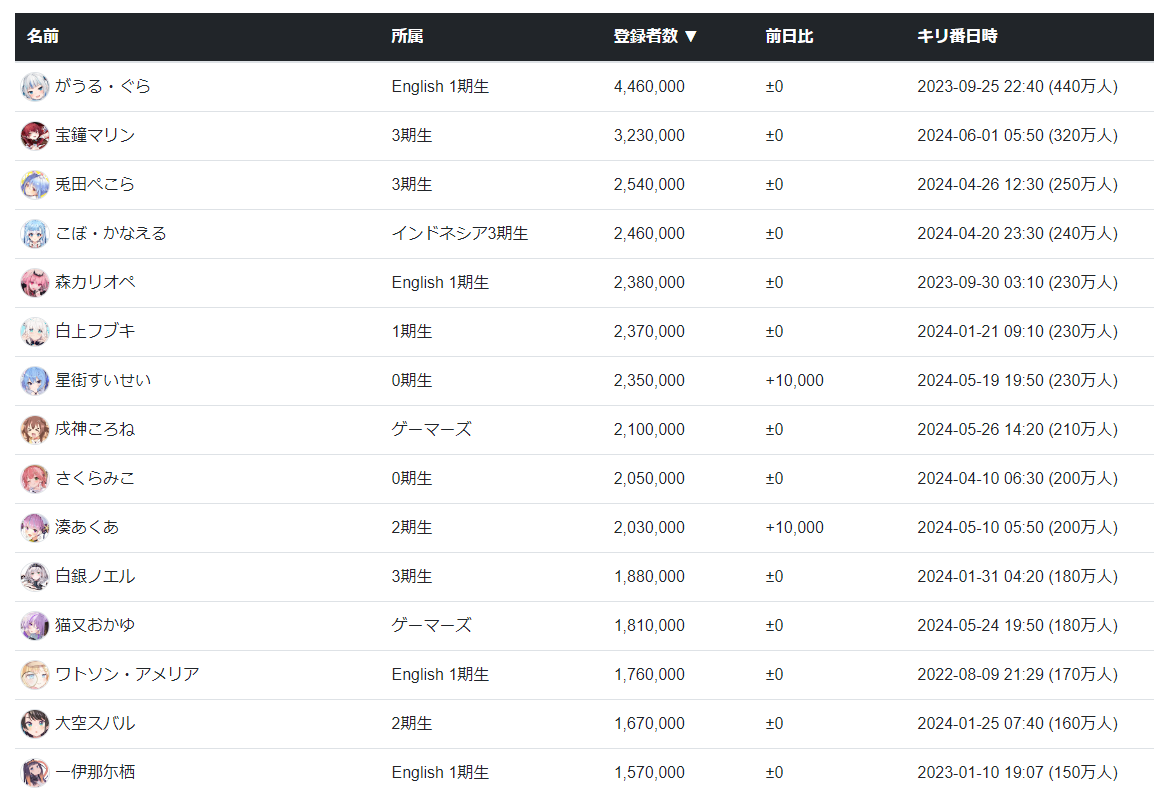Open 大空スバル name link
This screenshot has width=1154, height=794.
point(95,723)
